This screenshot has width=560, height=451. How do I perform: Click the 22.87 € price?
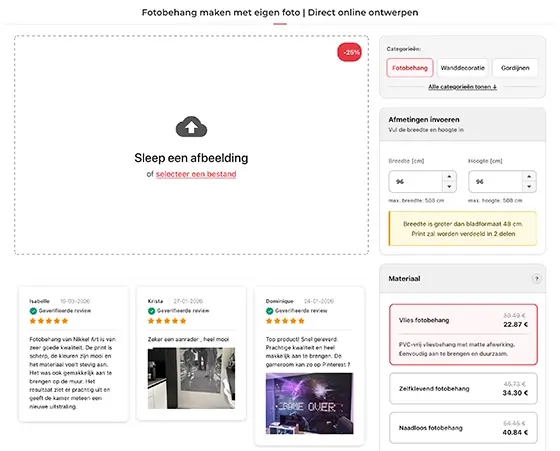(515, 325)
